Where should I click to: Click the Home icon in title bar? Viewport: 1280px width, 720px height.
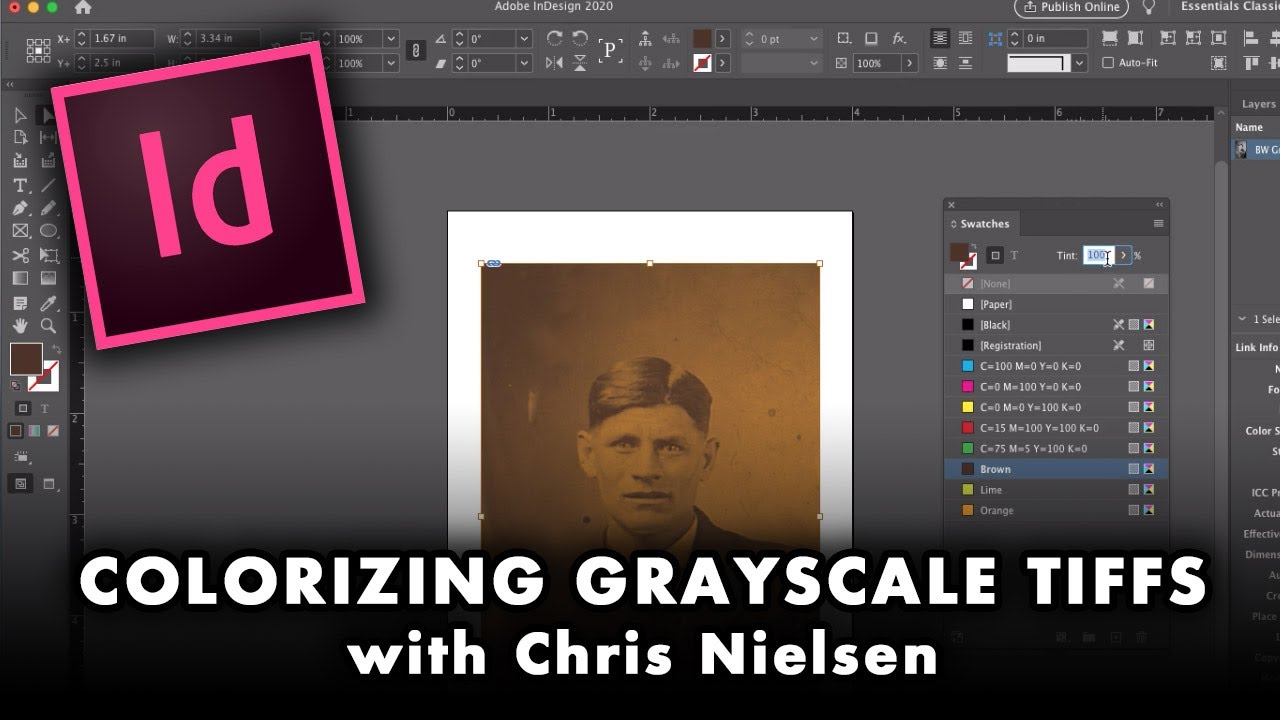(83, 7)
